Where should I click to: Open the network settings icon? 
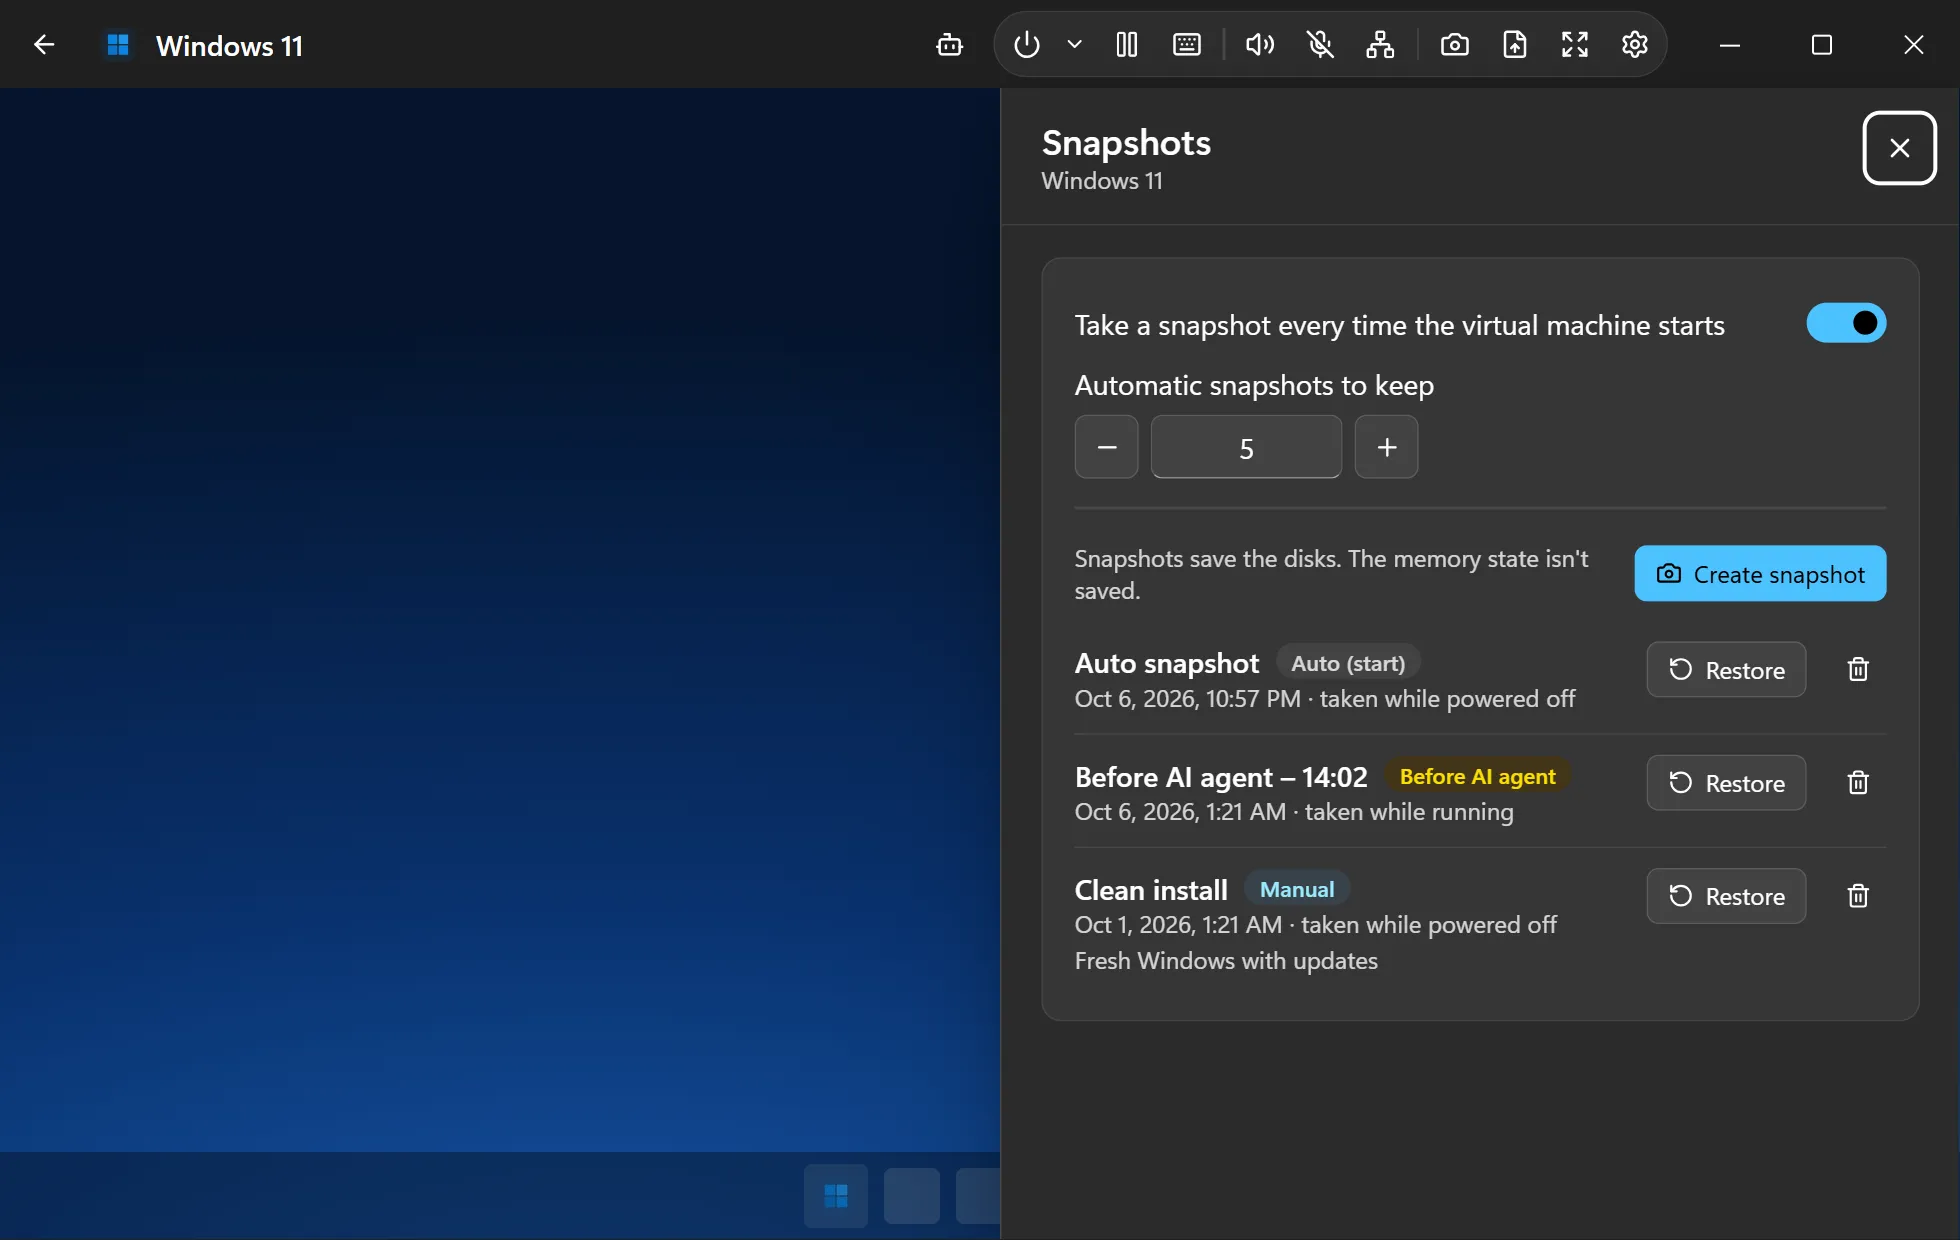1380,45
